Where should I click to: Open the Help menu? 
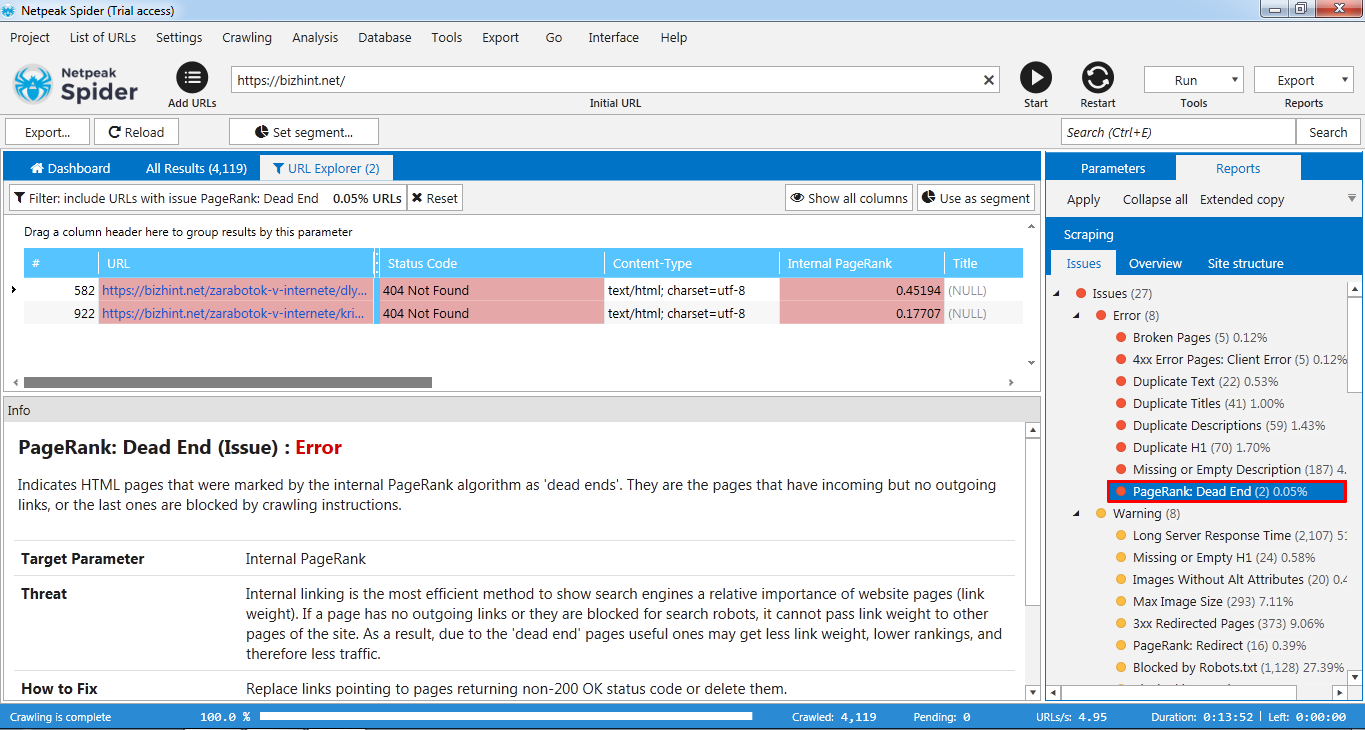pyautogui.click(x=674, y=37)
